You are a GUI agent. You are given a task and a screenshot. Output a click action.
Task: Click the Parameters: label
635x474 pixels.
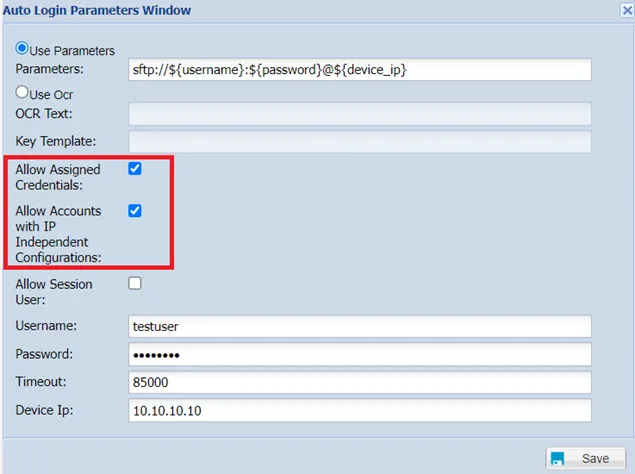coord(49,69)
